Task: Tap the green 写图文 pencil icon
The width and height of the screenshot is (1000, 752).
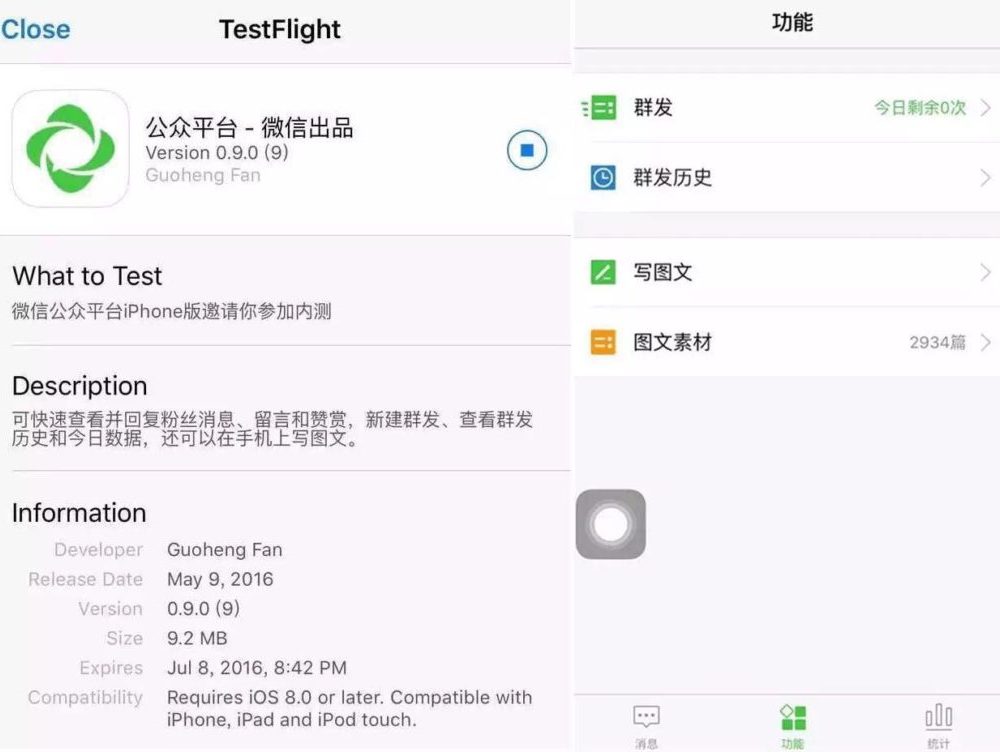Action: point(602,272)
